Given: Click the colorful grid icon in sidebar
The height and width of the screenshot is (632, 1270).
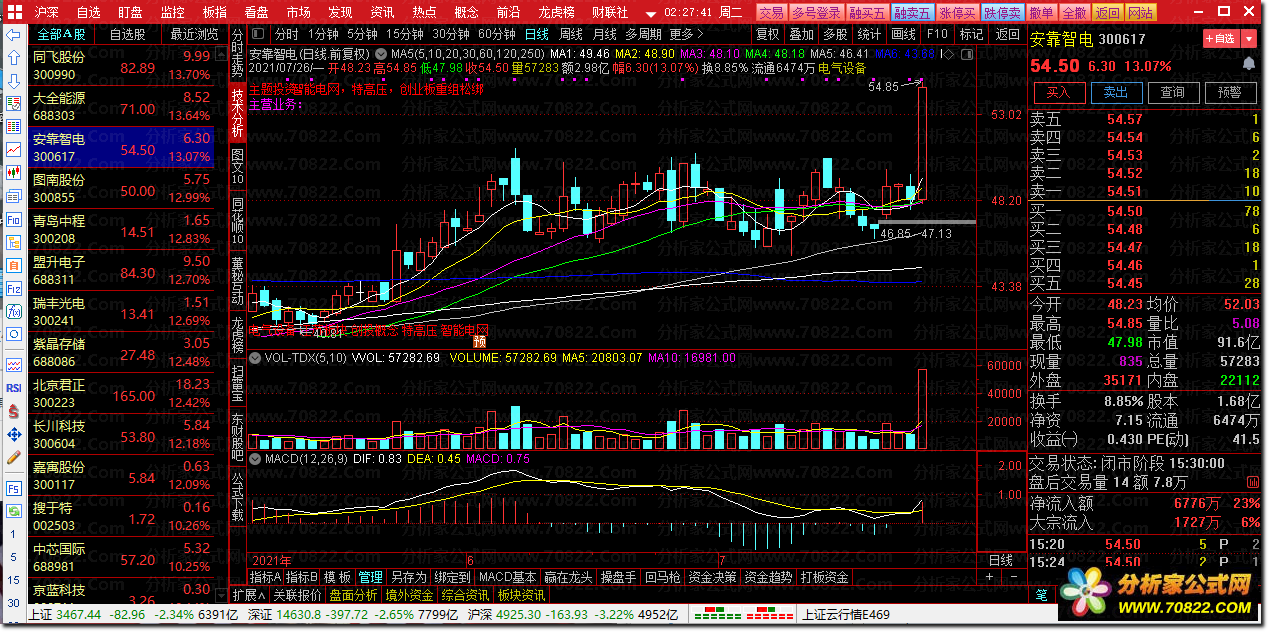Looking at the screenshot, I should coord(14,127).
